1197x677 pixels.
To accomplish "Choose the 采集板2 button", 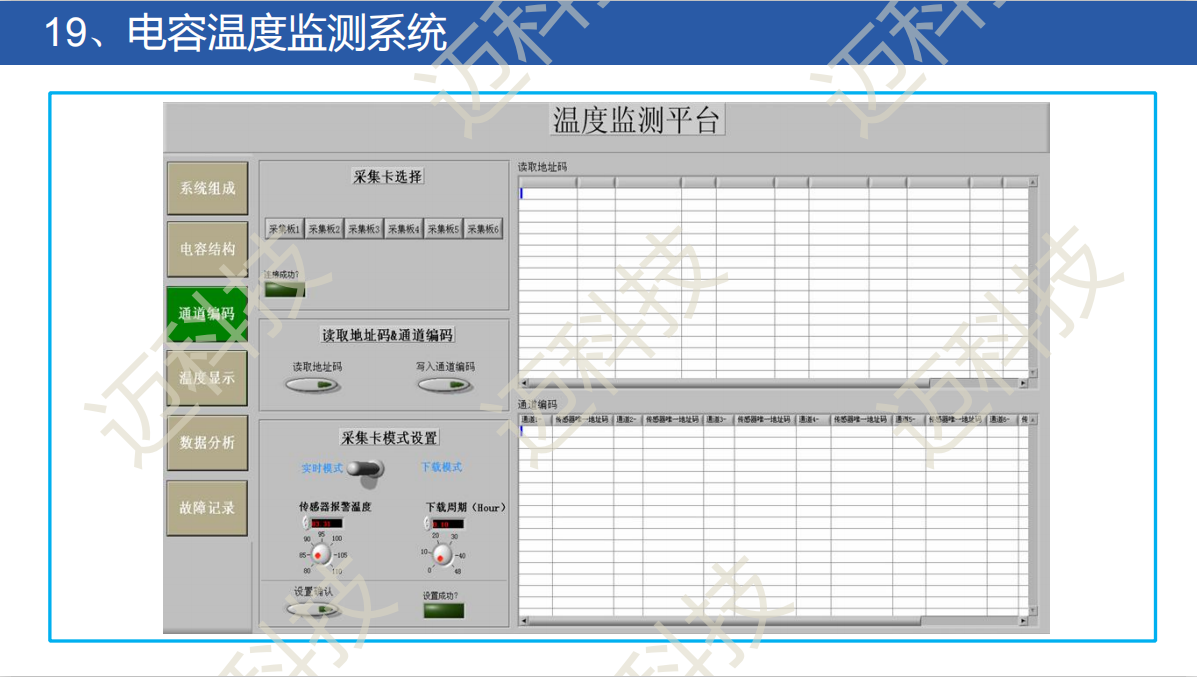I will click(x=324, y=229).
